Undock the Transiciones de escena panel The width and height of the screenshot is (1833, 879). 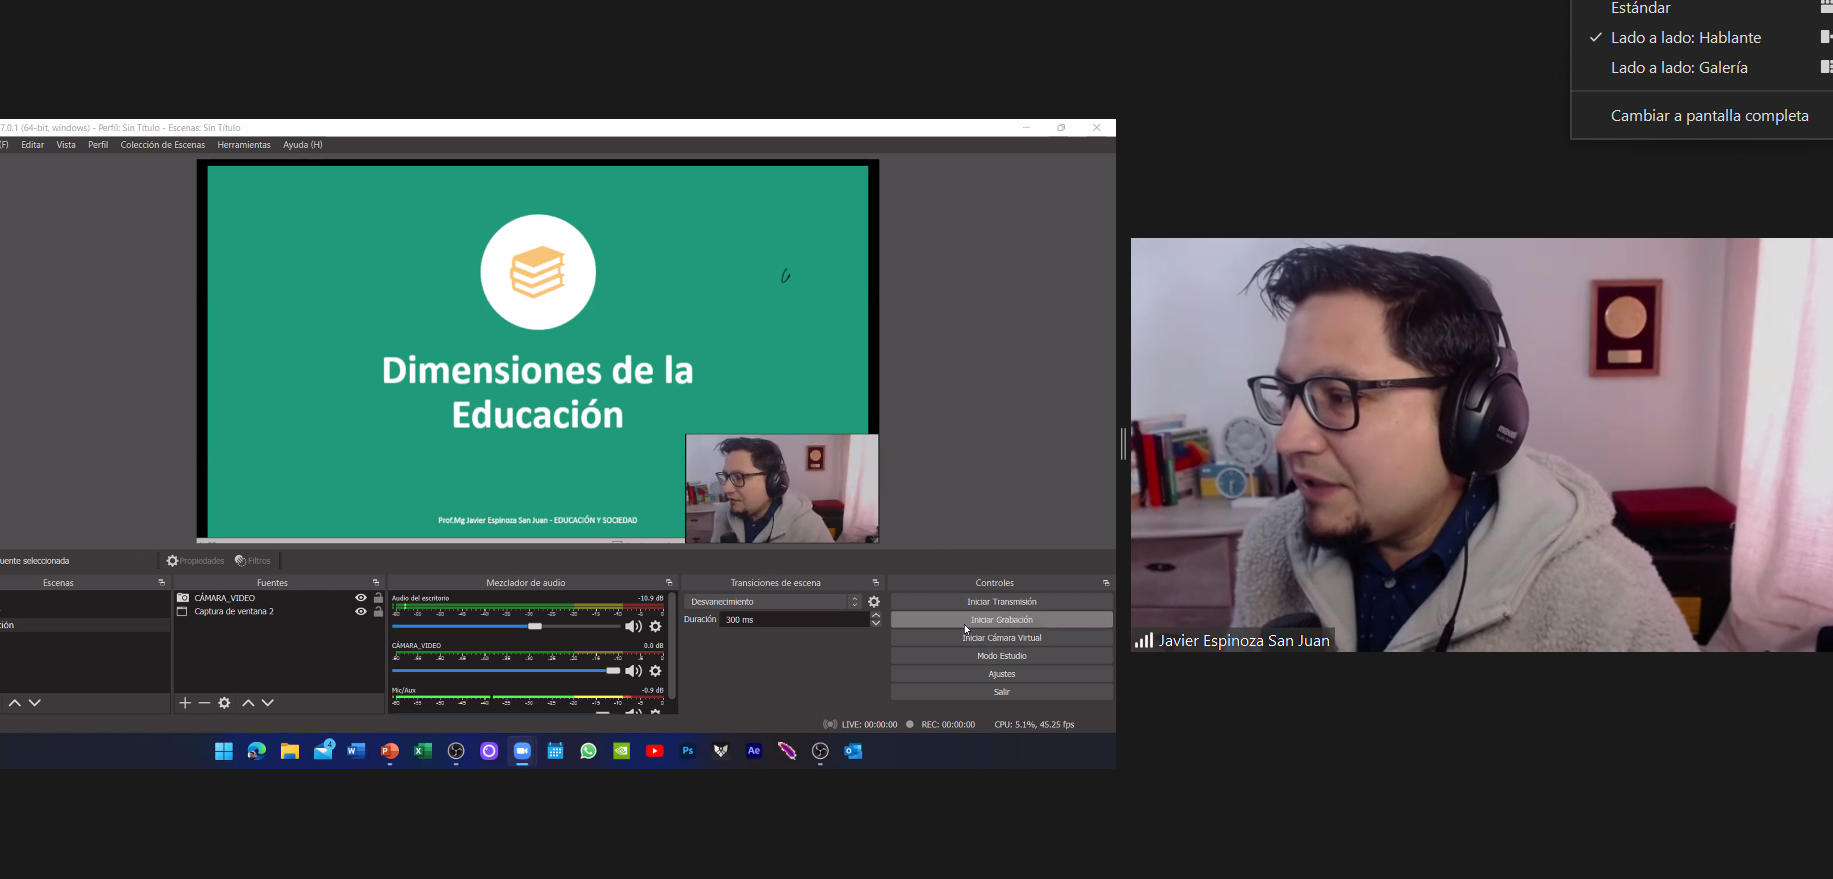pos(876,583)
